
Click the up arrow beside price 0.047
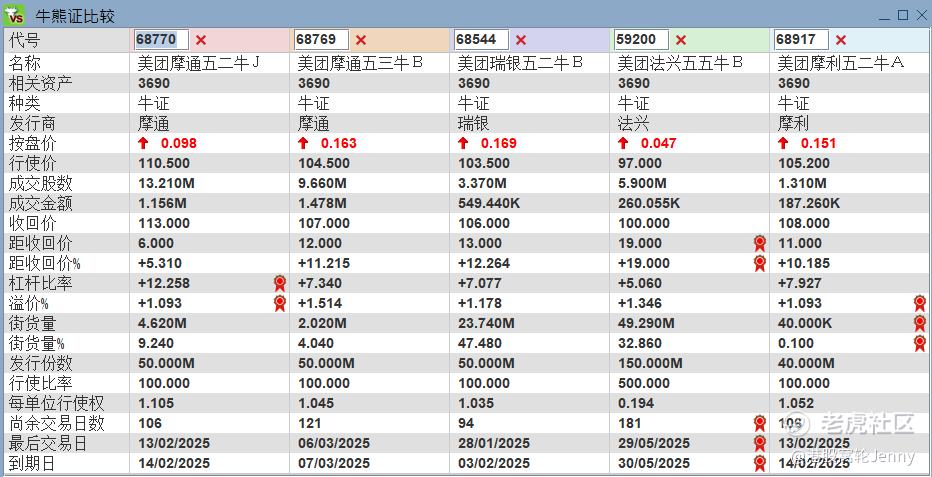(x=623, y=143)
